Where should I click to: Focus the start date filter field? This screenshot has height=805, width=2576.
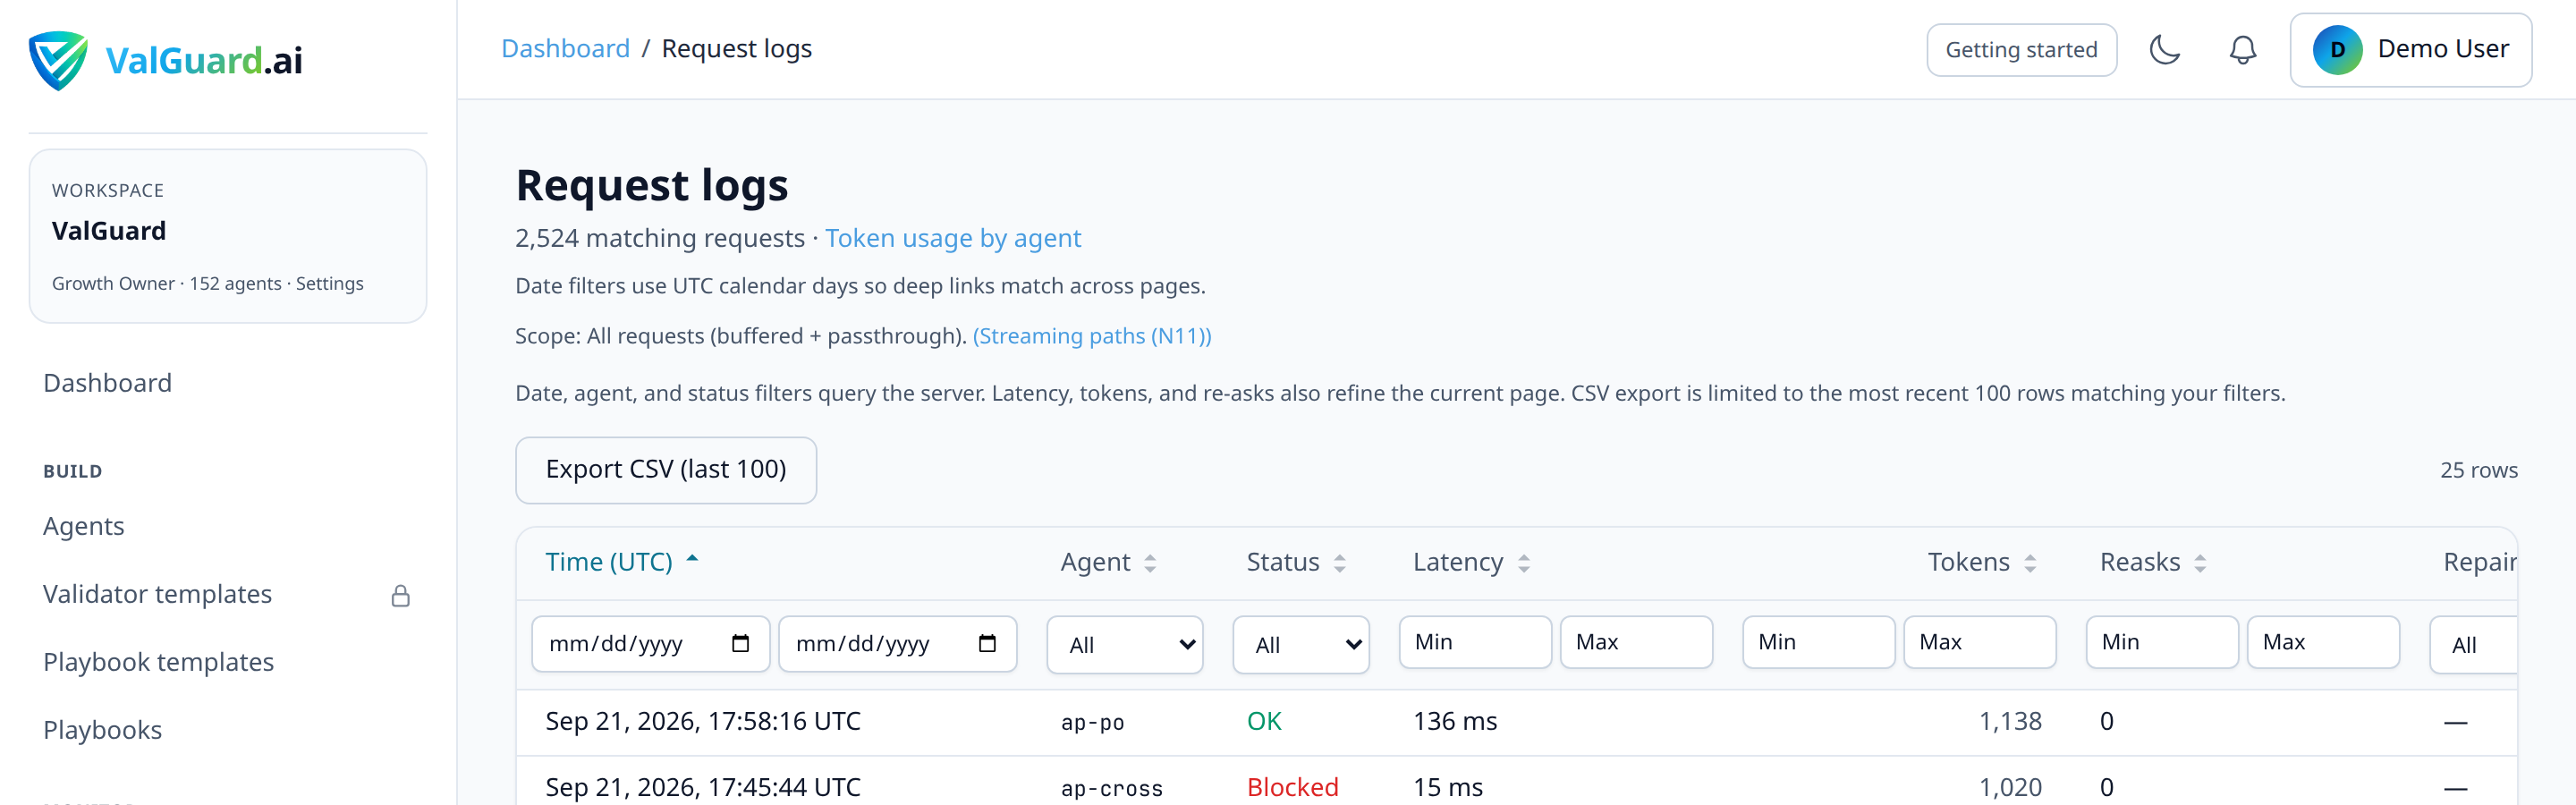pos(650,643)
